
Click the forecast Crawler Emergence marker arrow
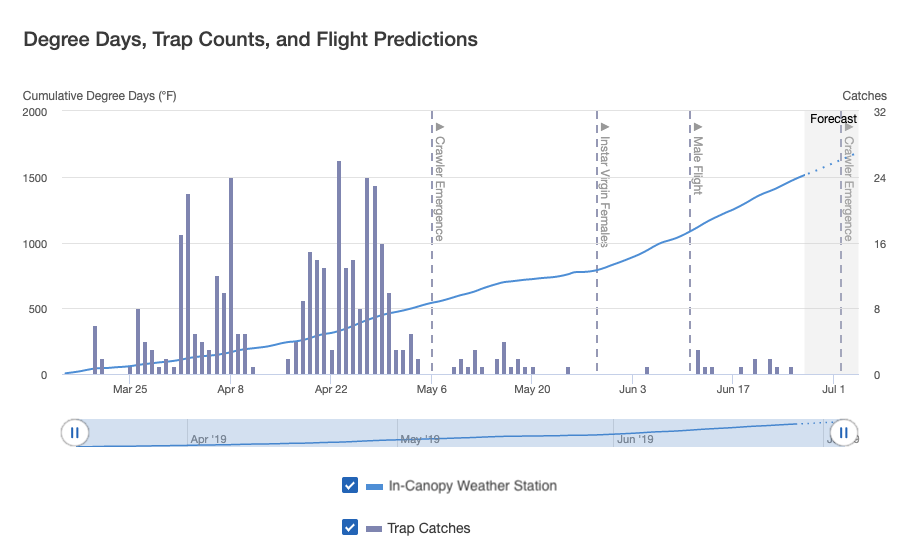(x=849, y=127)
